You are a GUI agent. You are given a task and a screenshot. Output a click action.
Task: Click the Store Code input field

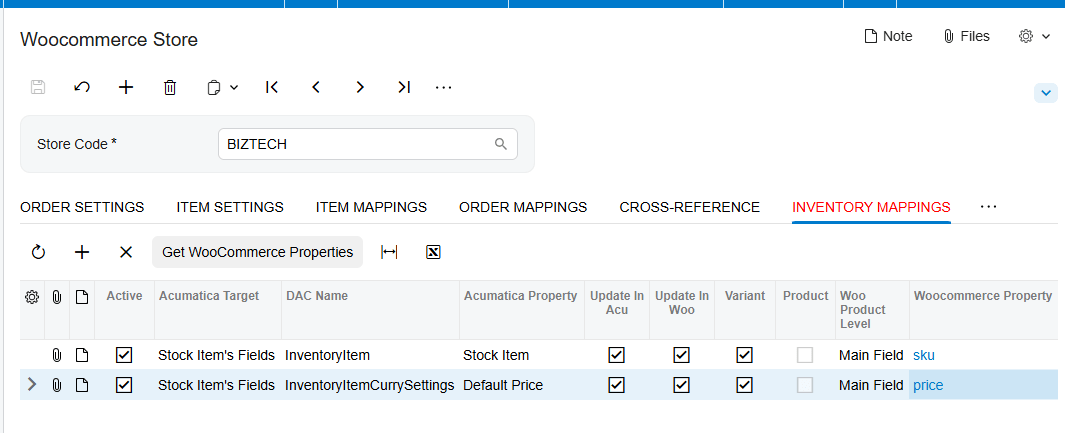click(367, 144)
